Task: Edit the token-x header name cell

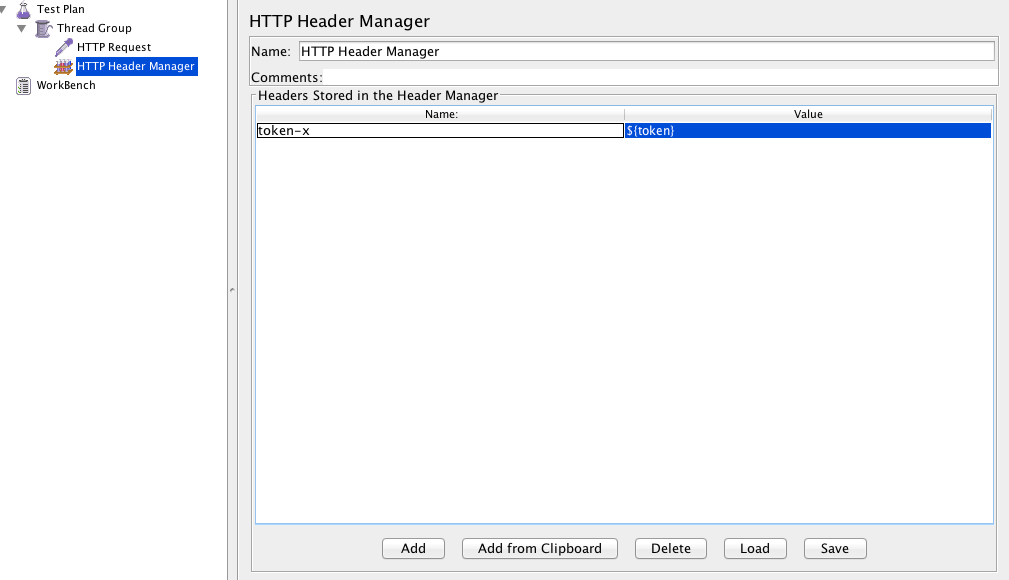Action: click(x=439, y=130)
